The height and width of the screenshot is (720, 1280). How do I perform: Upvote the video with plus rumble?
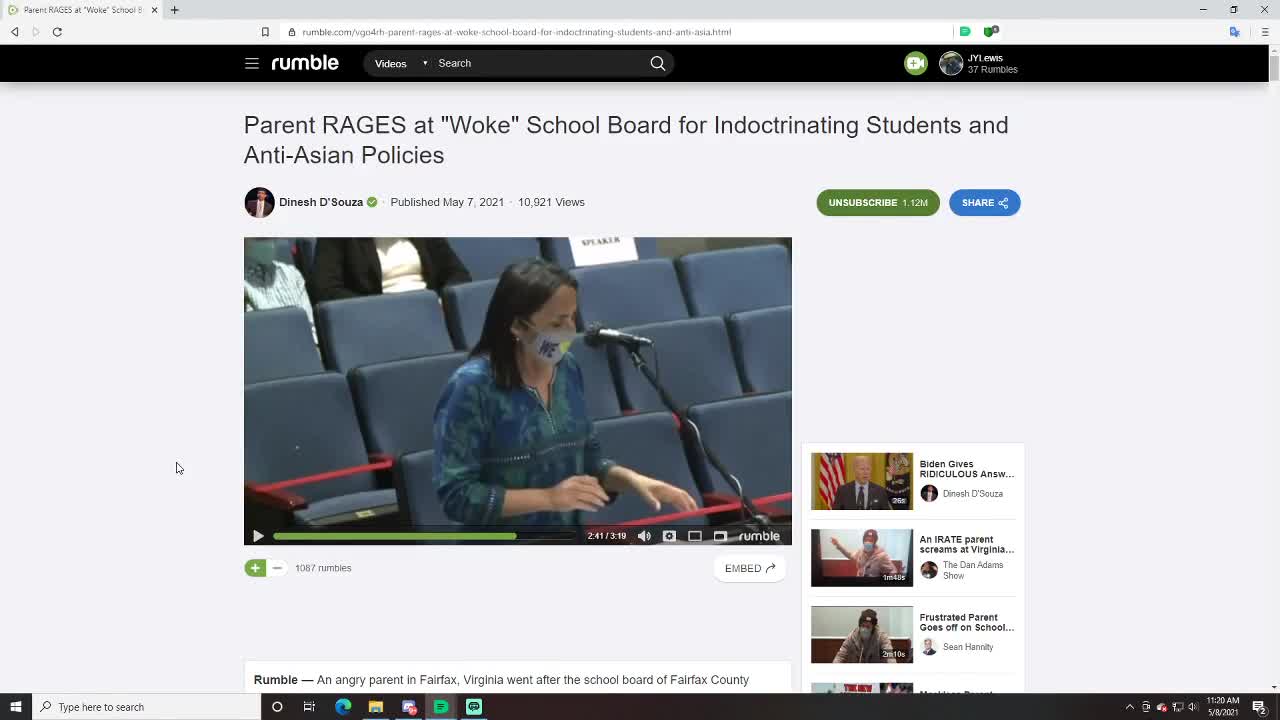(x=255, y=568)
